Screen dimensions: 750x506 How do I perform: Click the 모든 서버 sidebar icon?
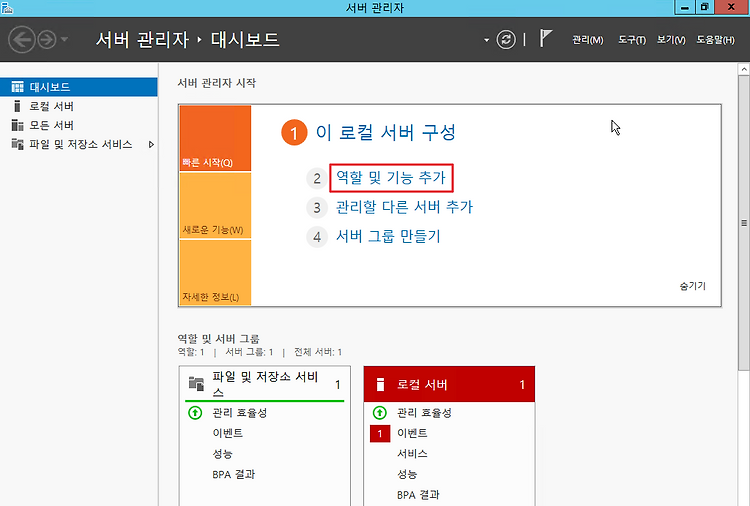17,125
